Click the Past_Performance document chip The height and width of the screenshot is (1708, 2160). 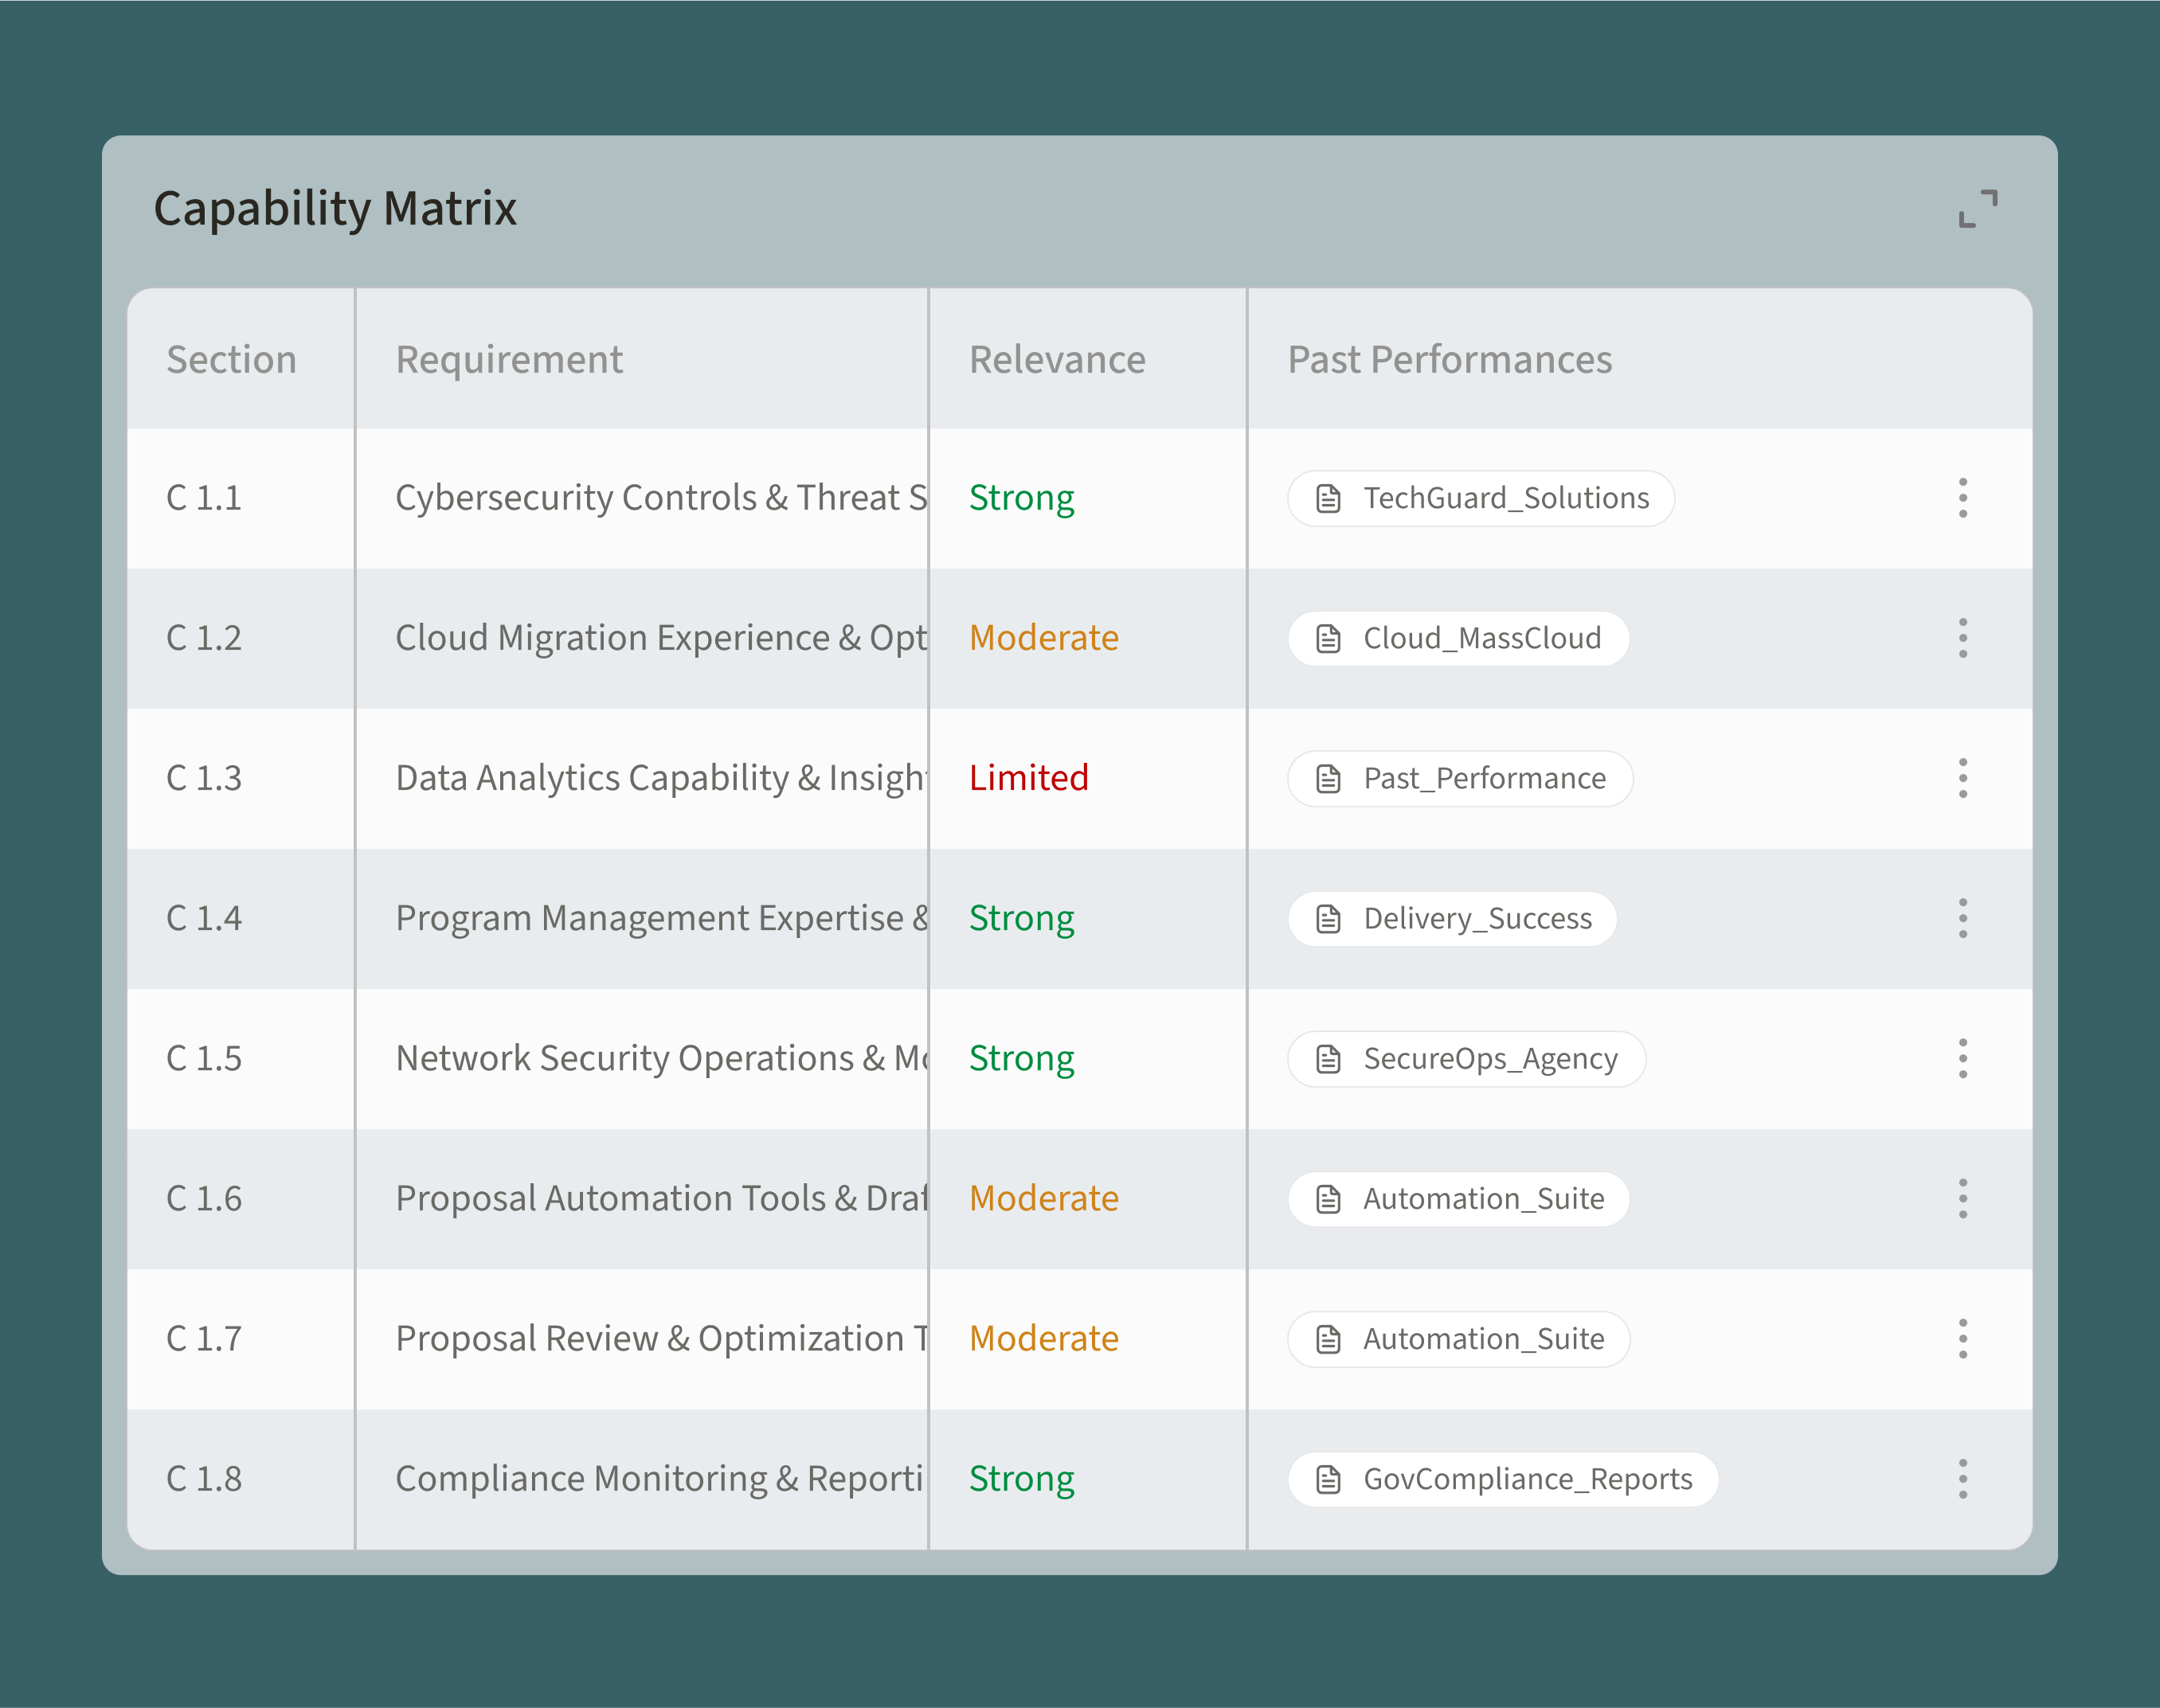1460,778
